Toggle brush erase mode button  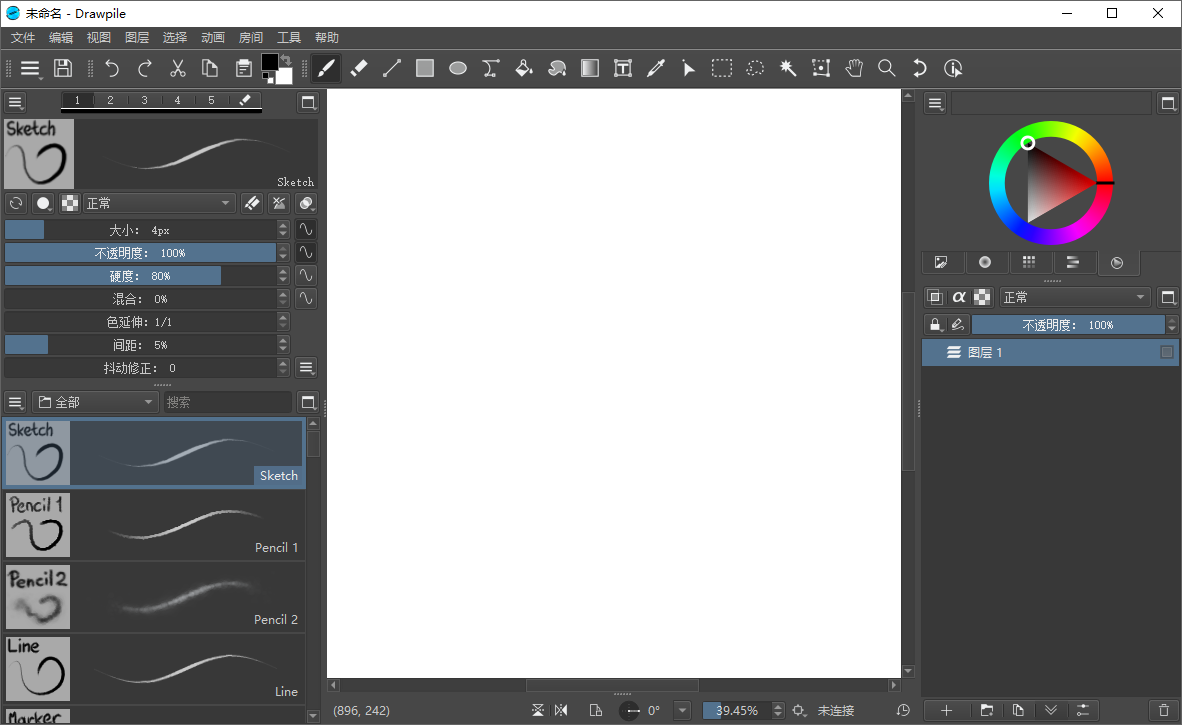tap(253, 203)
